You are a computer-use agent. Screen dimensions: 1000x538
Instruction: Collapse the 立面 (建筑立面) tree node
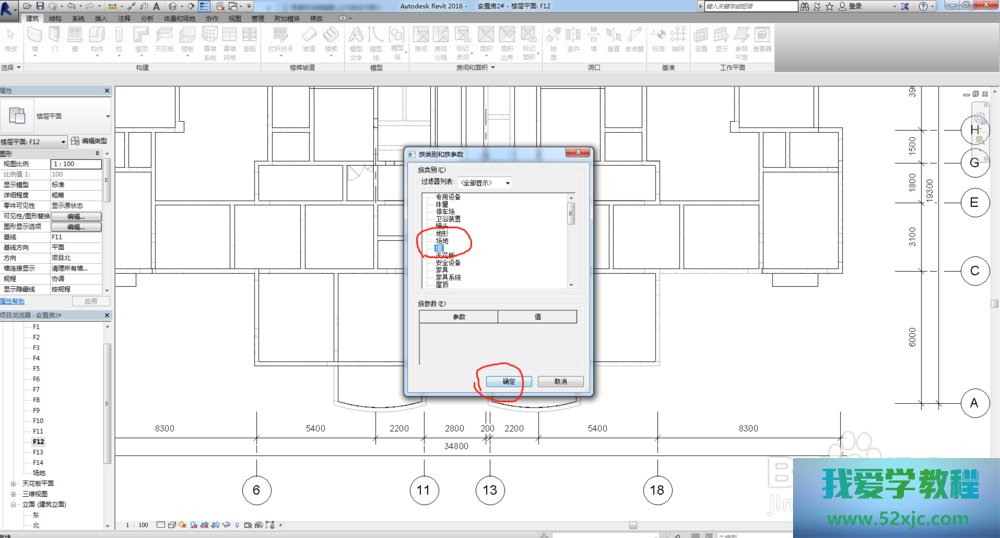(x=13, y=505)
